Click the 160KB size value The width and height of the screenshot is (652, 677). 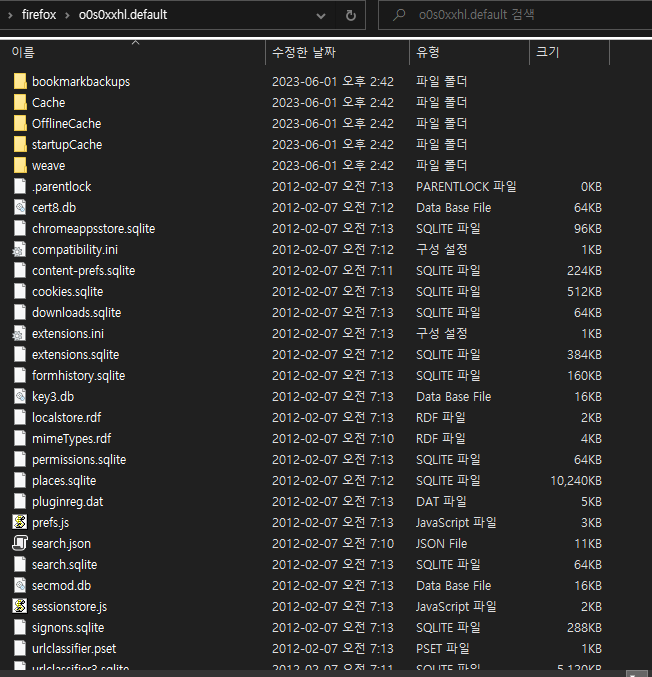coord(584,376)
